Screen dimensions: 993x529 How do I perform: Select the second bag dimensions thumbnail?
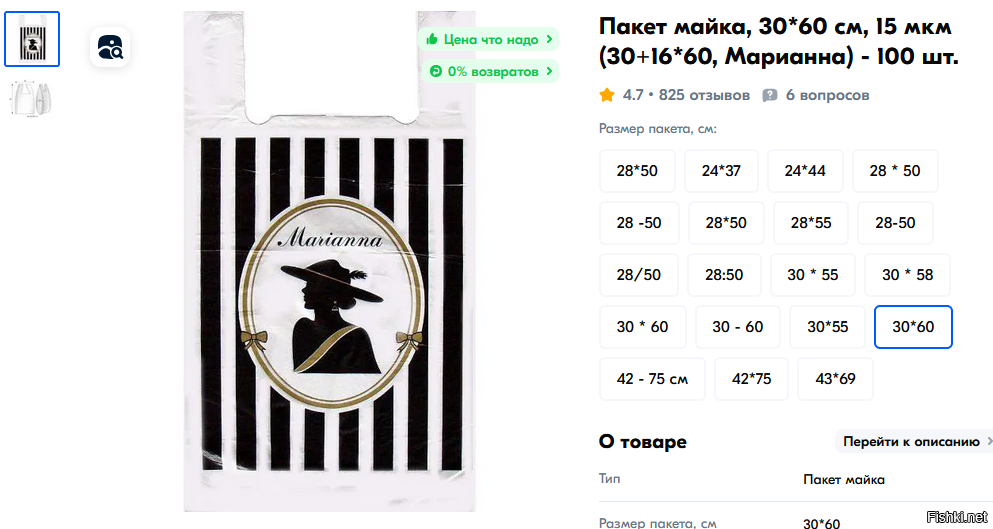pos(32,98)
